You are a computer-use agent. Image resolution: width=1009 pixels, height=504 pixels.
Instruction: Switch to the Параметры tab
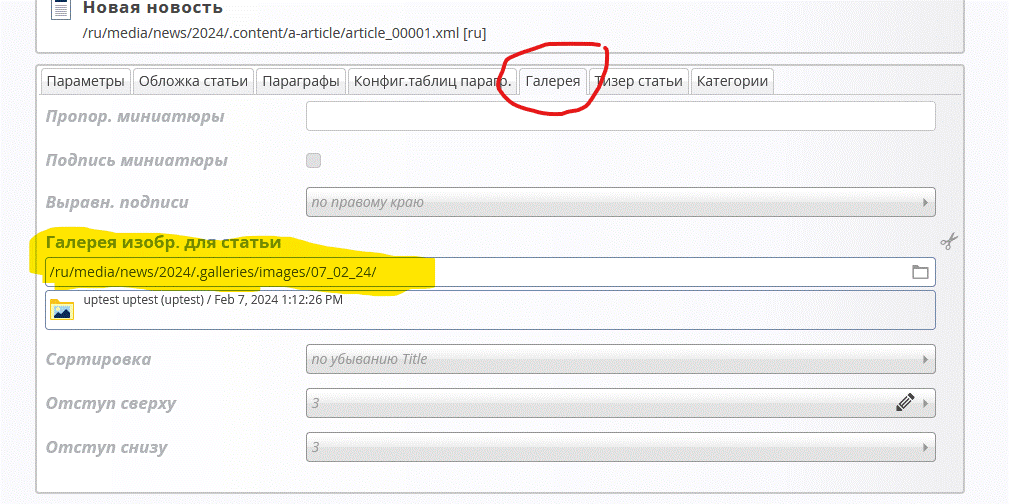click(x=86, y=81)
